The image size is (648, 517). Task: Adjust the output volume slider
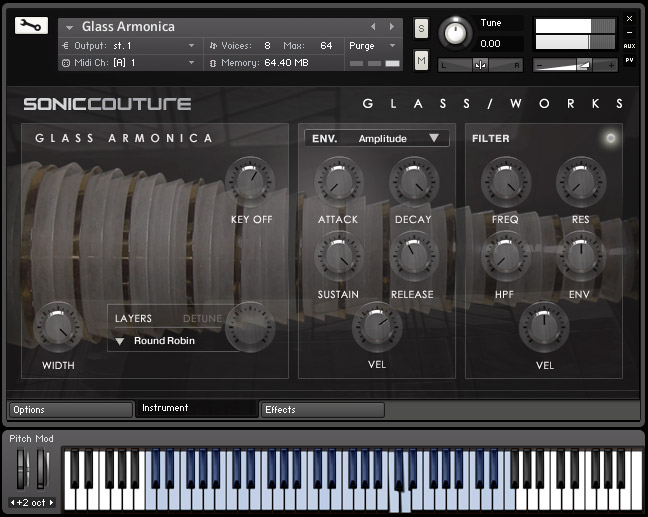tap(575, 65)
